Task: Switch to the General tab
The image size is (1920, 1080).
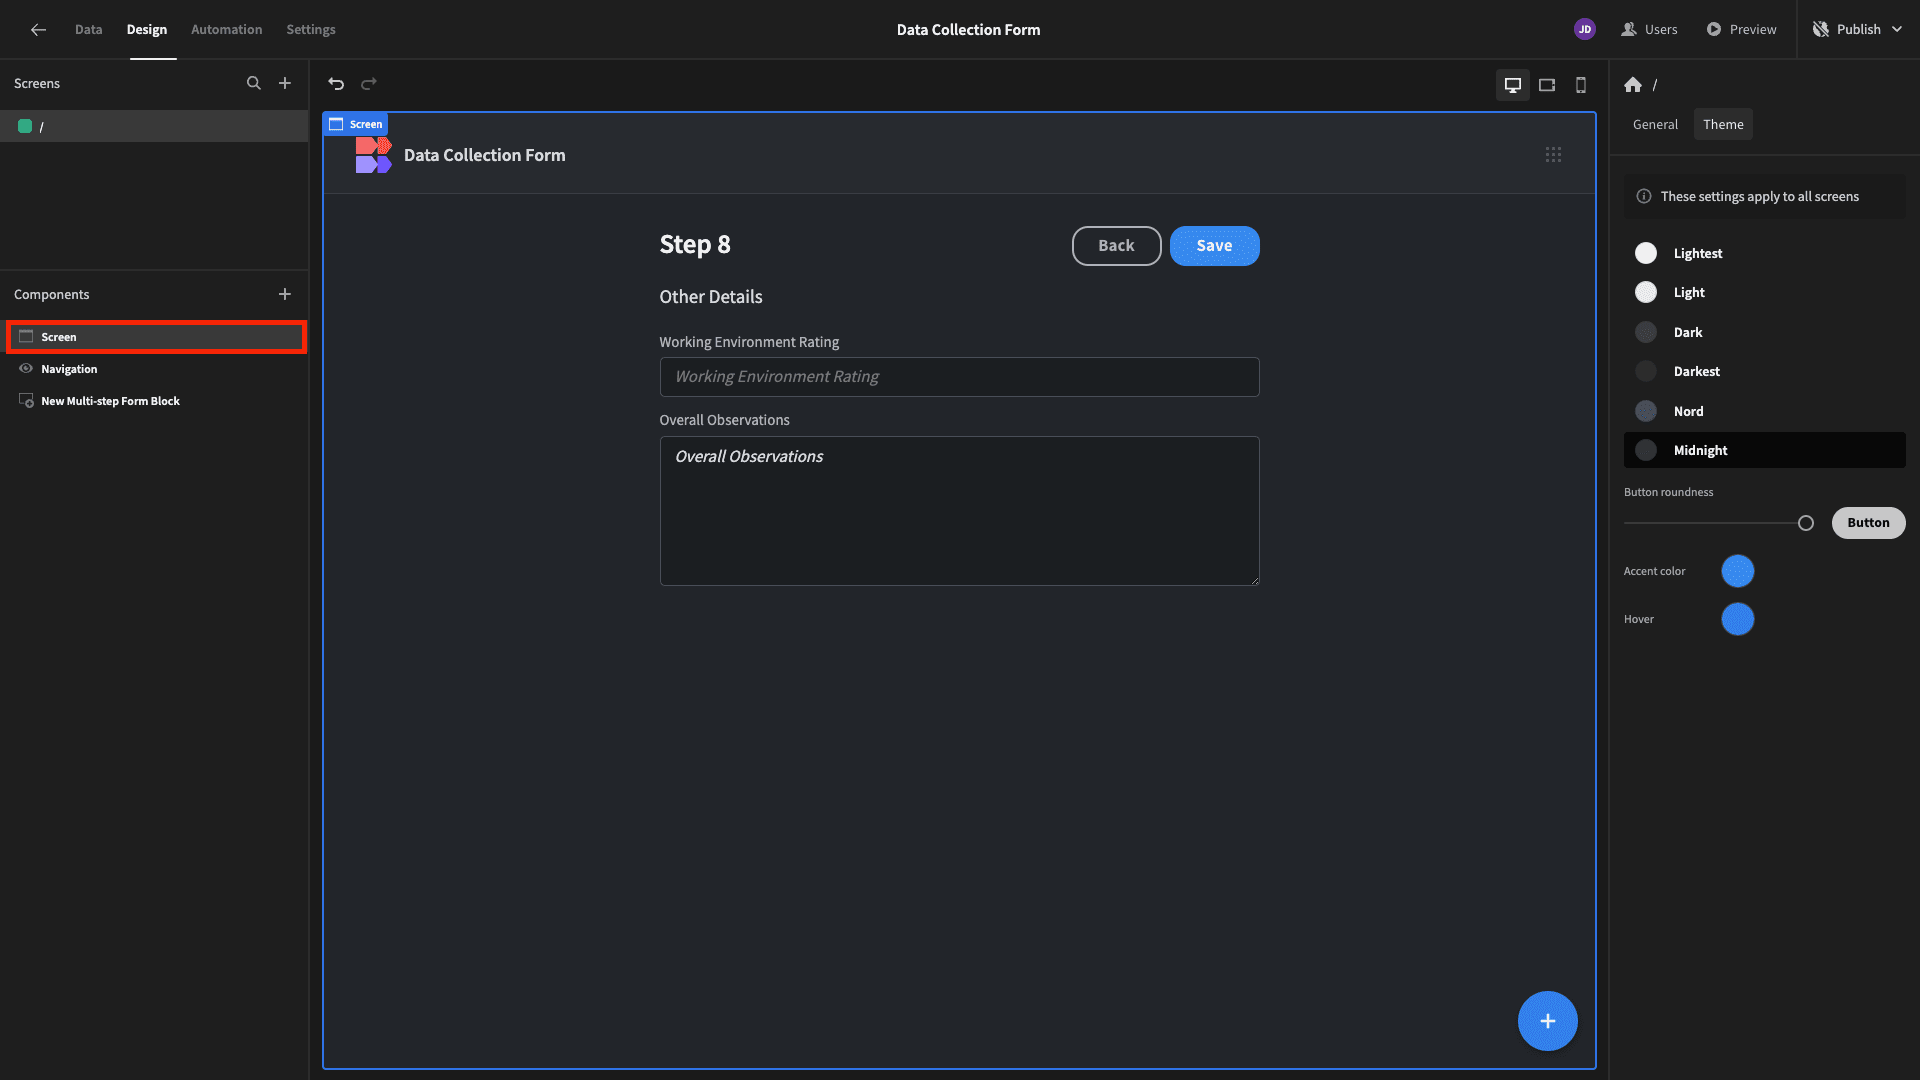Action: pos(1655,125)
